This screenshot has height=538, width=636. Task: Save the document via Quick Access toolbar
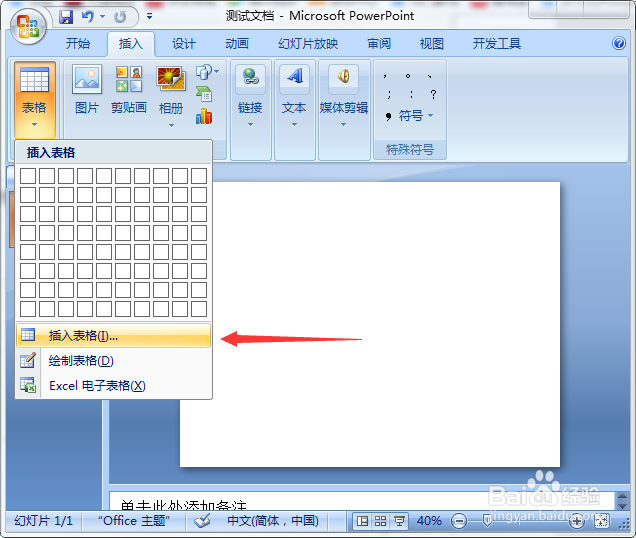(x=66, y=17)
